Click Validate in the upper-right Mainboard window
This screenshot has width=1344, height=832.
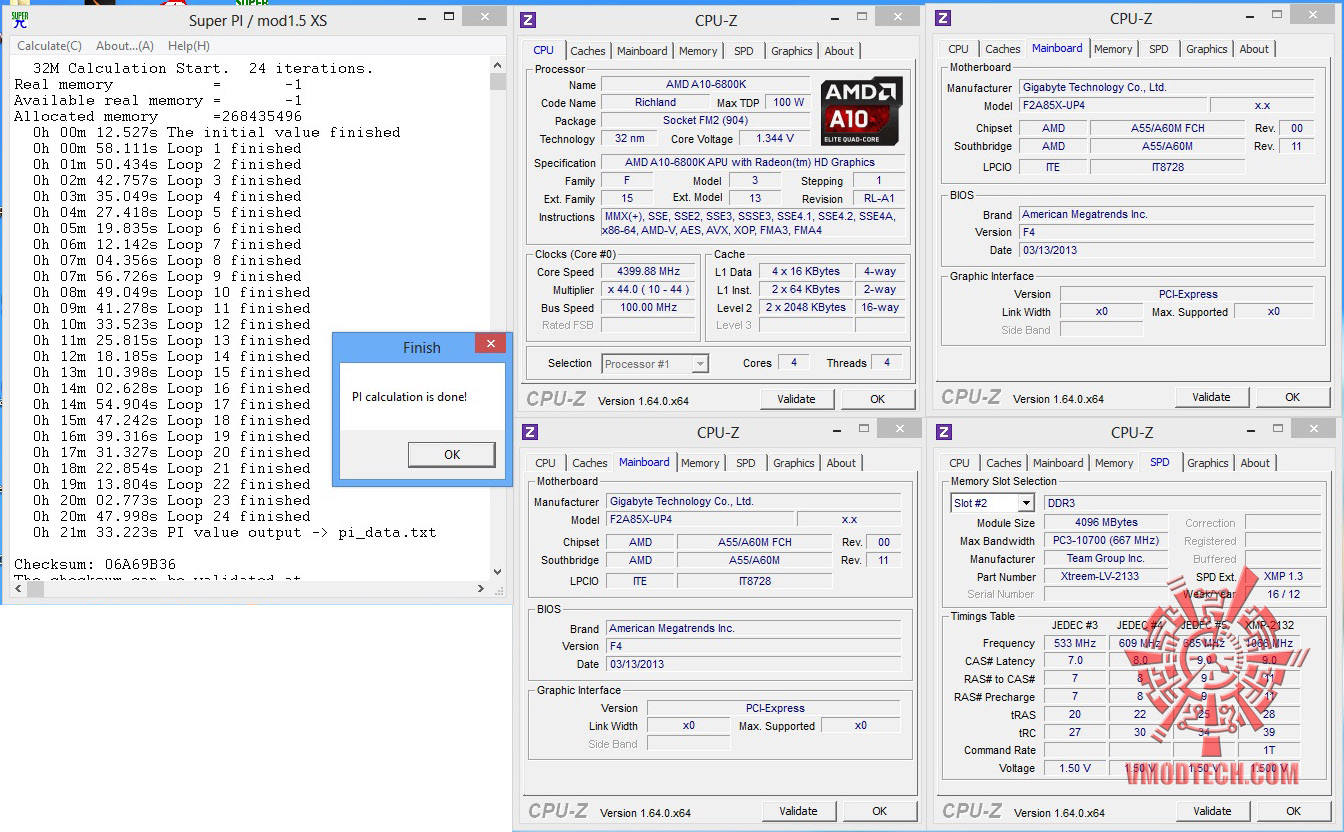(x=1211, y=397)
